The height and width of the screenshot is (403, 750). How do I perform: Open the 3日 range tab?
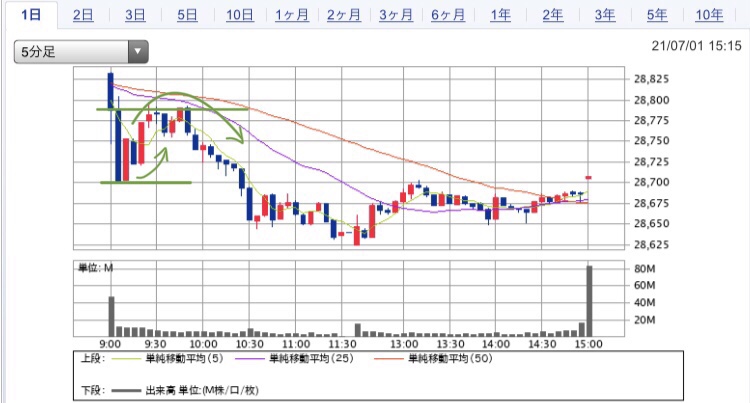(x=135, y=15)
